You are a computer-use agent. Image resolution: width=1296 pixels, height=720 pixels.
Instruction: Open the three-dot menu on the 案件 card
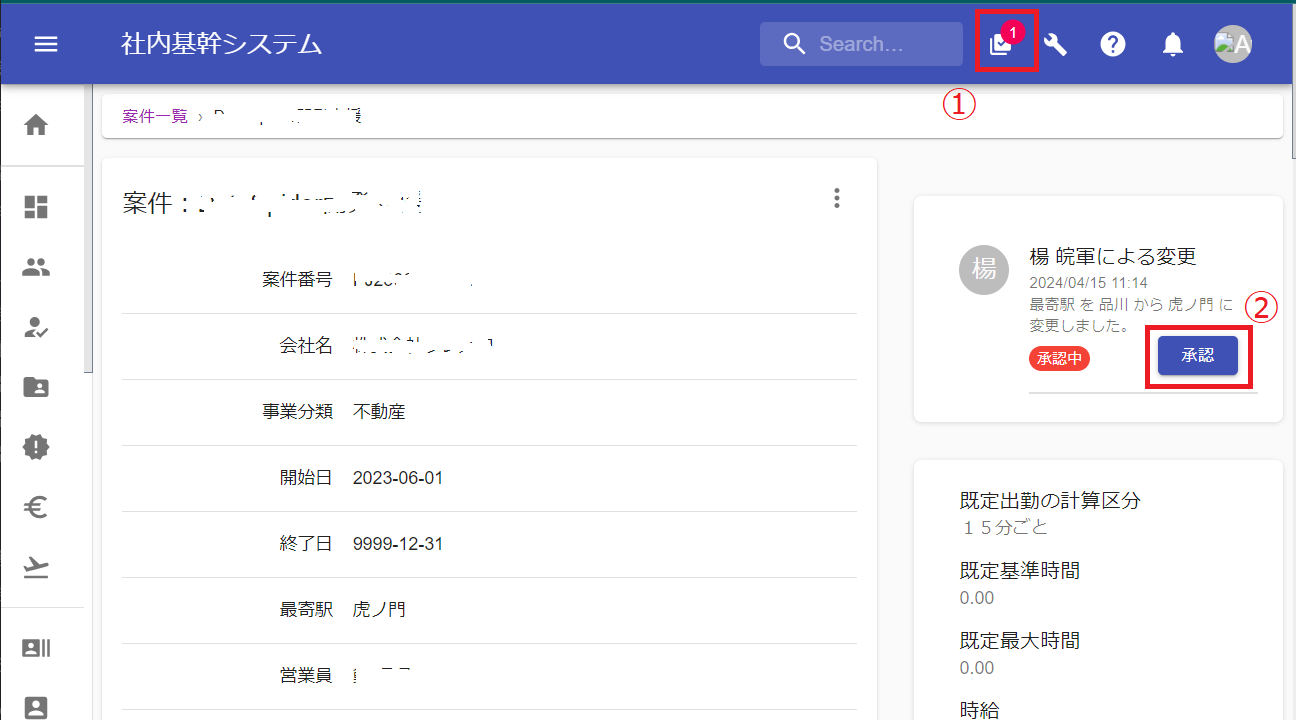pos(837,198)
